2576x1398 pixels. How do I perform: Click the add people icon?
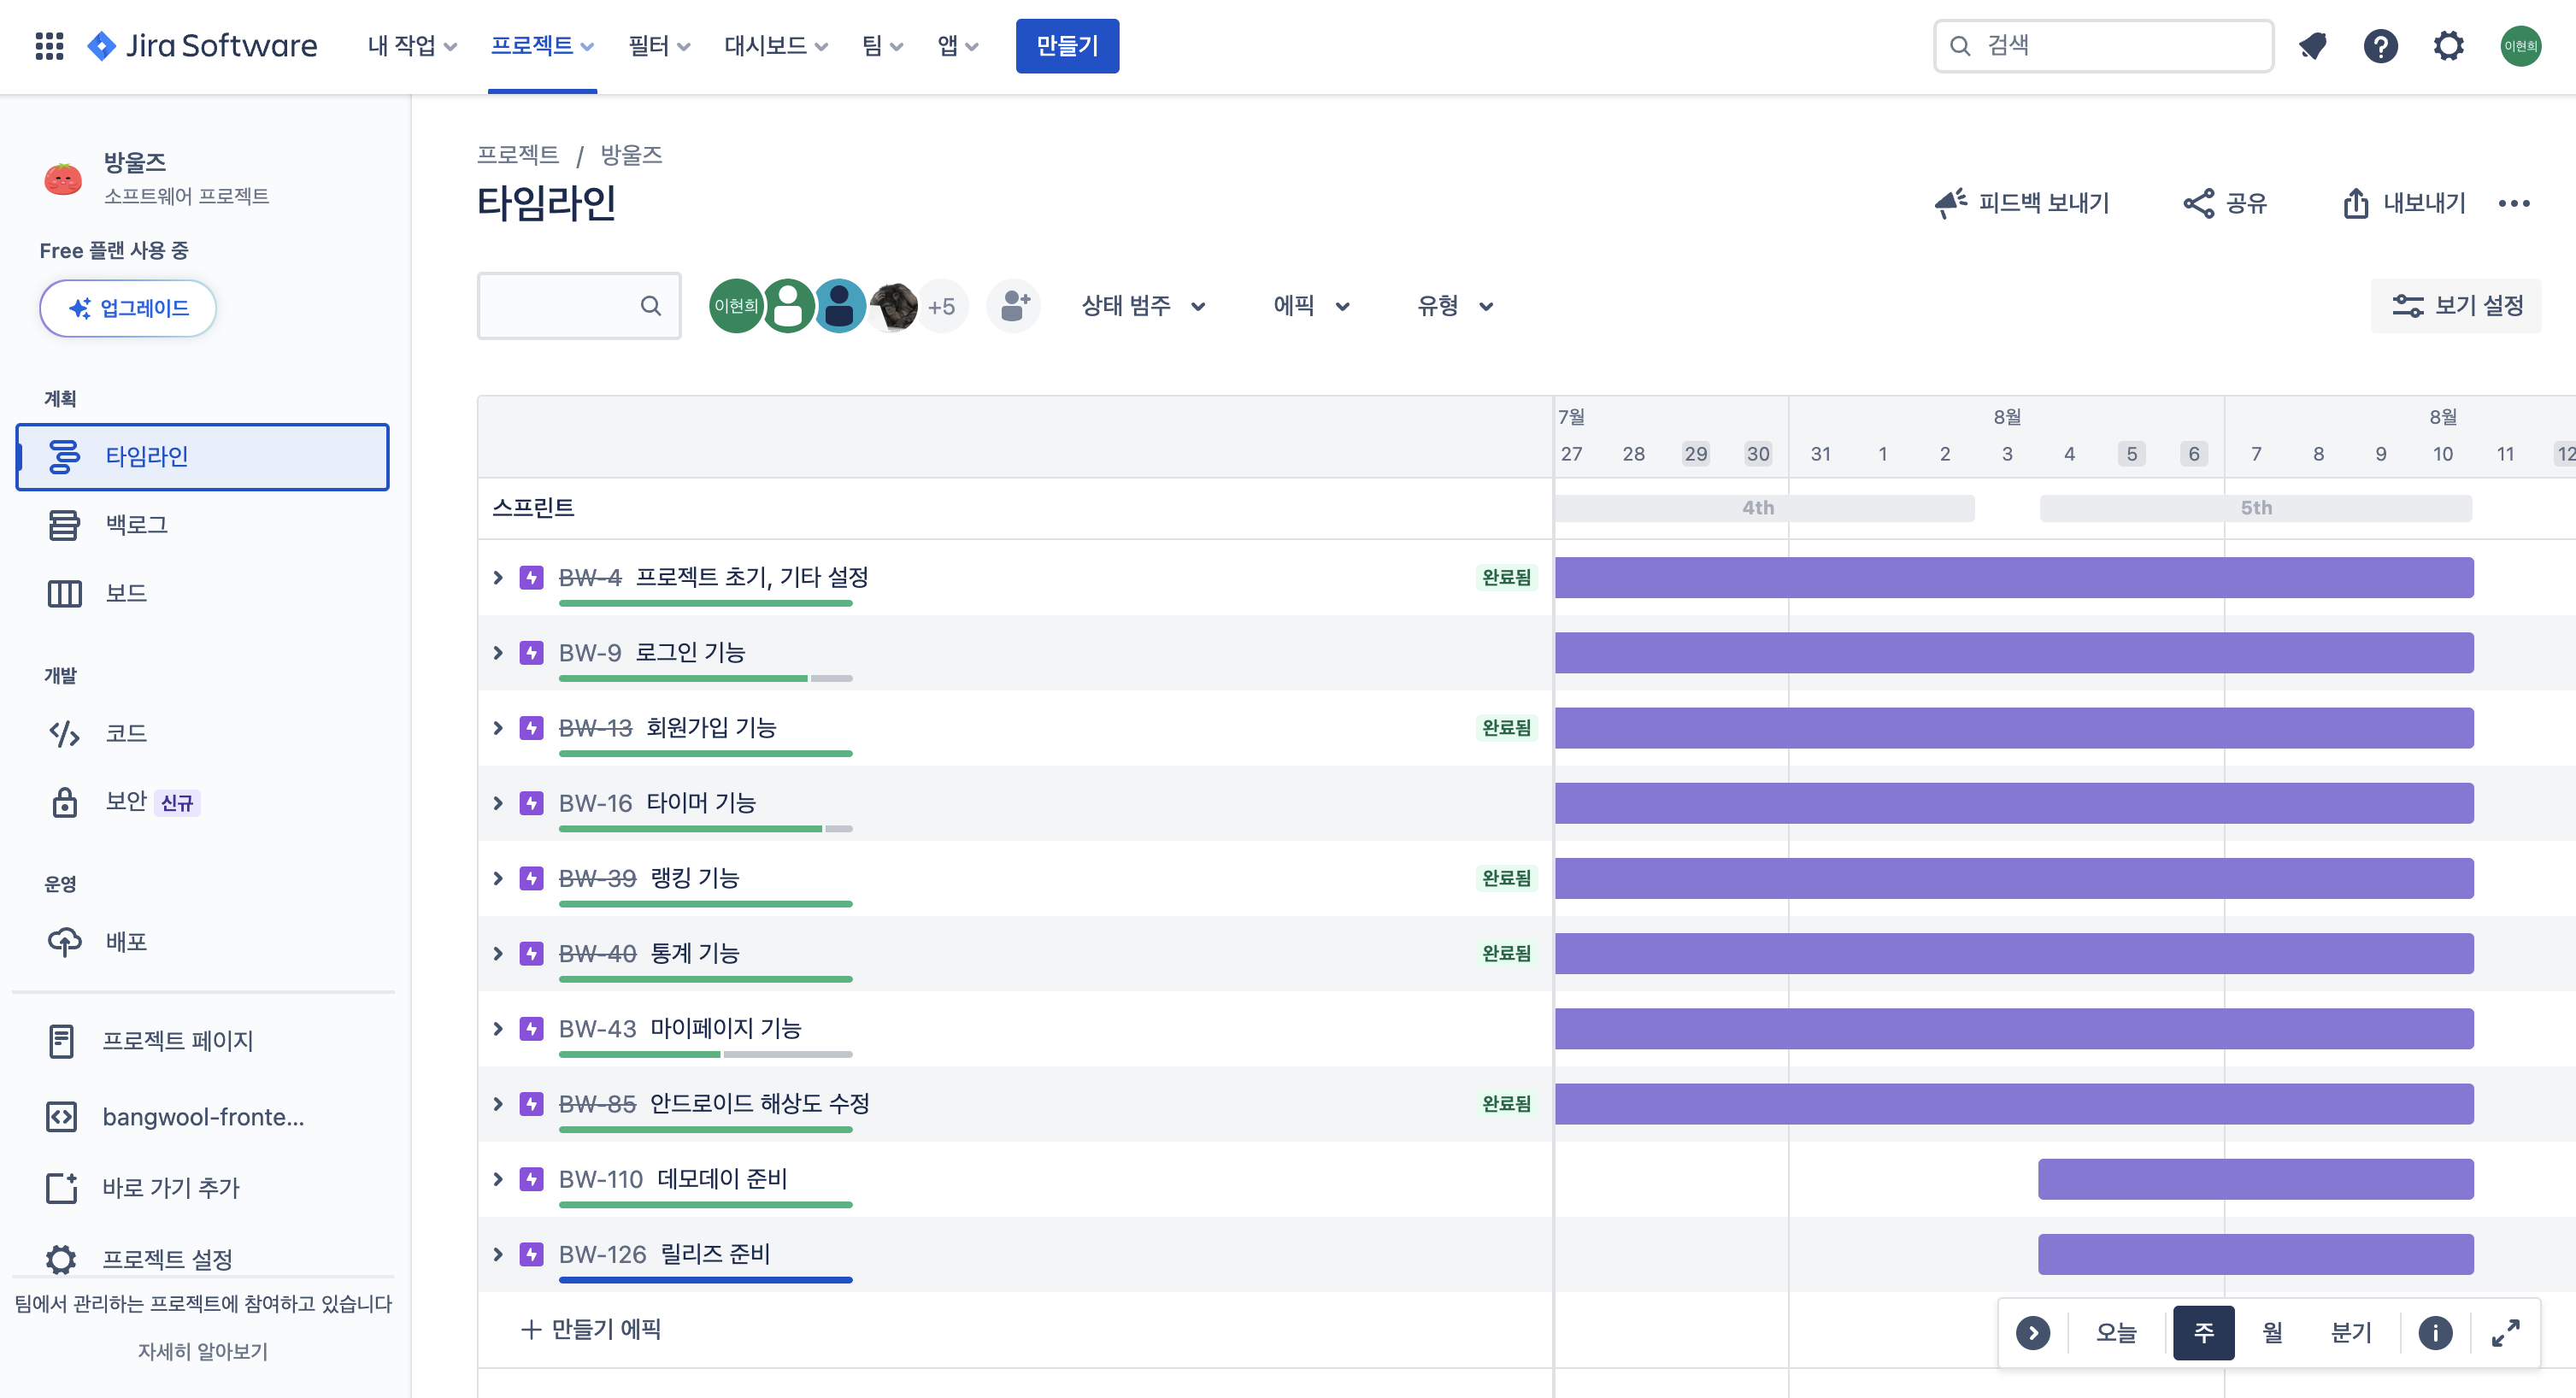[1013, 306]
